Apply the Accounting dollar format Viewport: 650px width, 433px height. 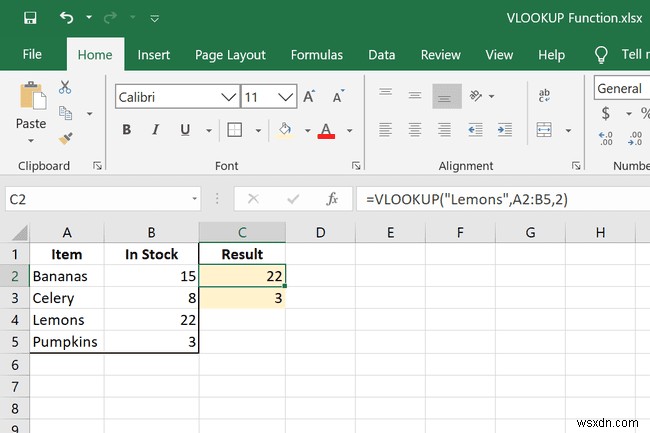[x=606, y=113]
